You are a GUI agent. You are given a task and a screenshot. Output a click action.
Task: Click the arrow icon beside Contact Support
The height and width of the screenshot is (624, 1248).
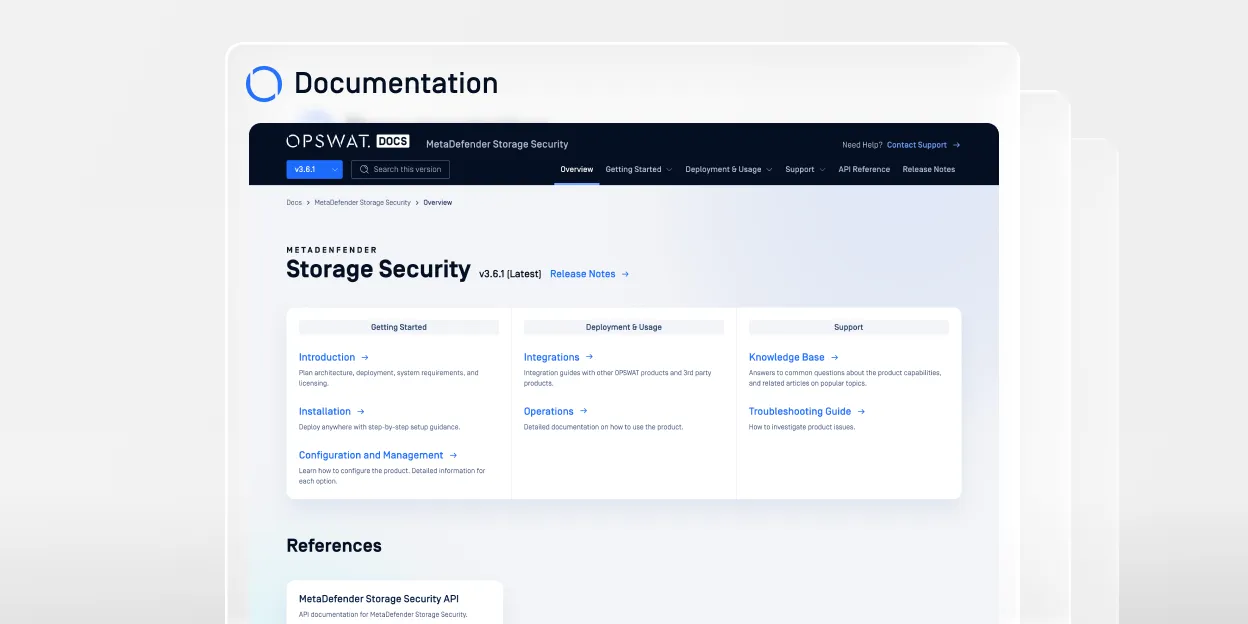[956, 145]
